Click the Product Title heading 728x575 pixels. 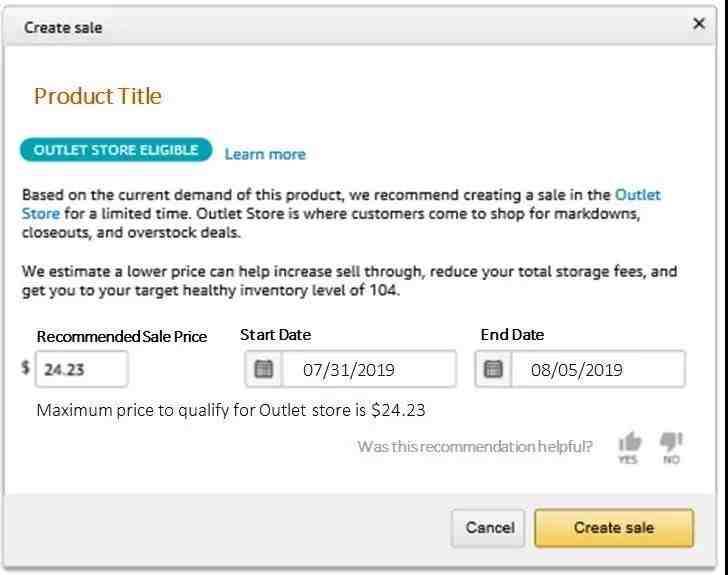click(98, 96)
